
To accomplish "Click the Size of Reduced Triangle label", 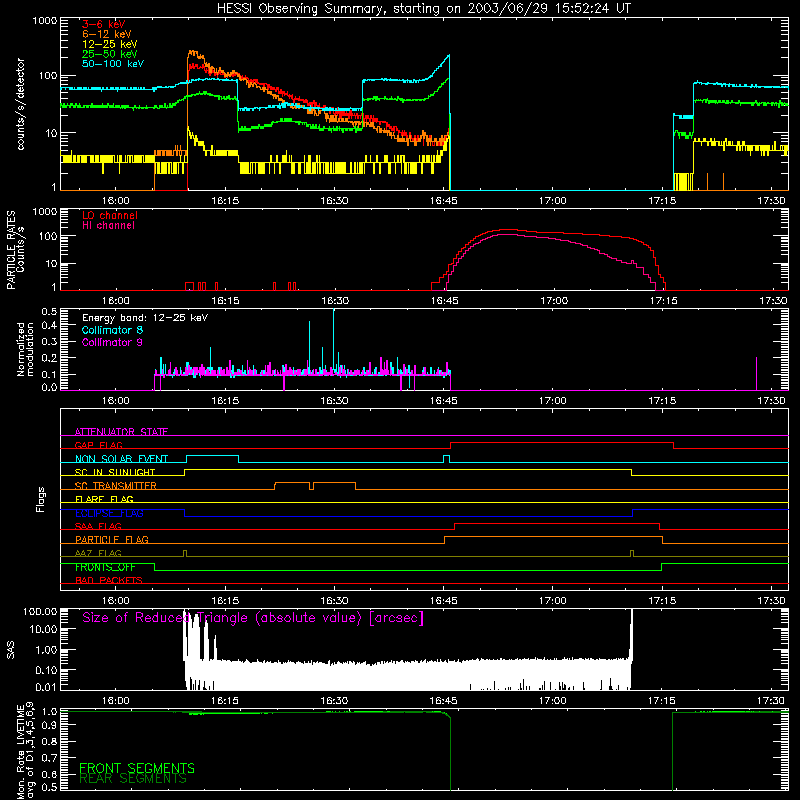I will tap(253, 618).
